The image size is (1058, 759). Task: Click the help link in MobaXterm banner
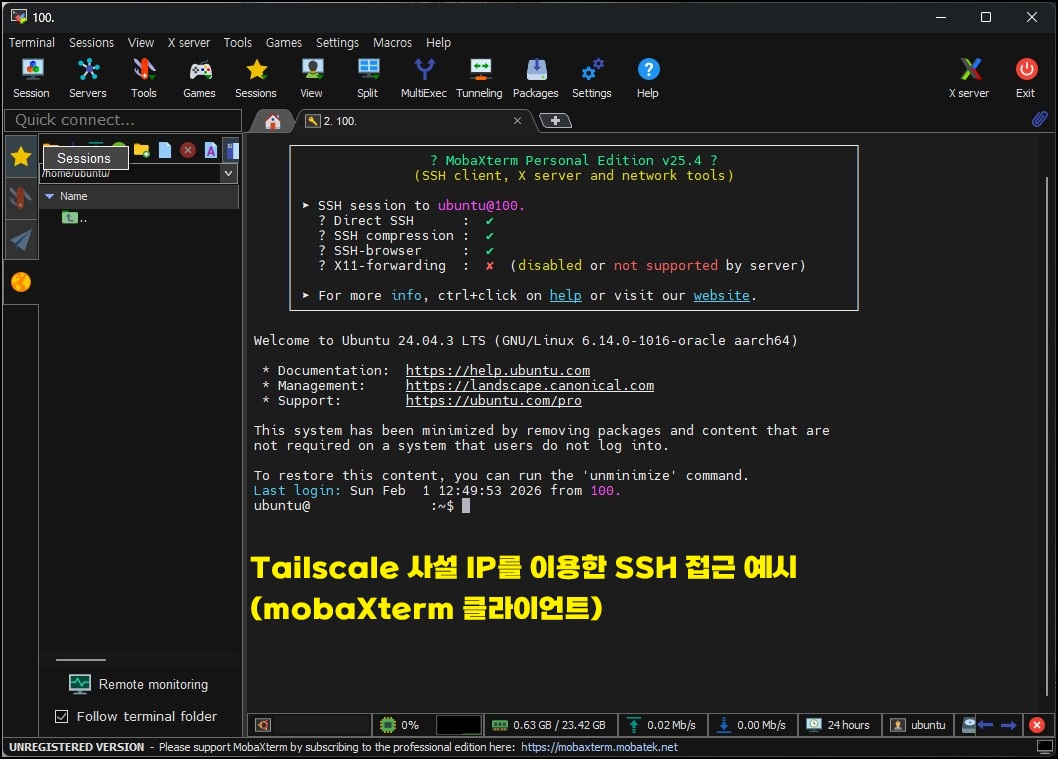(565, 296)
